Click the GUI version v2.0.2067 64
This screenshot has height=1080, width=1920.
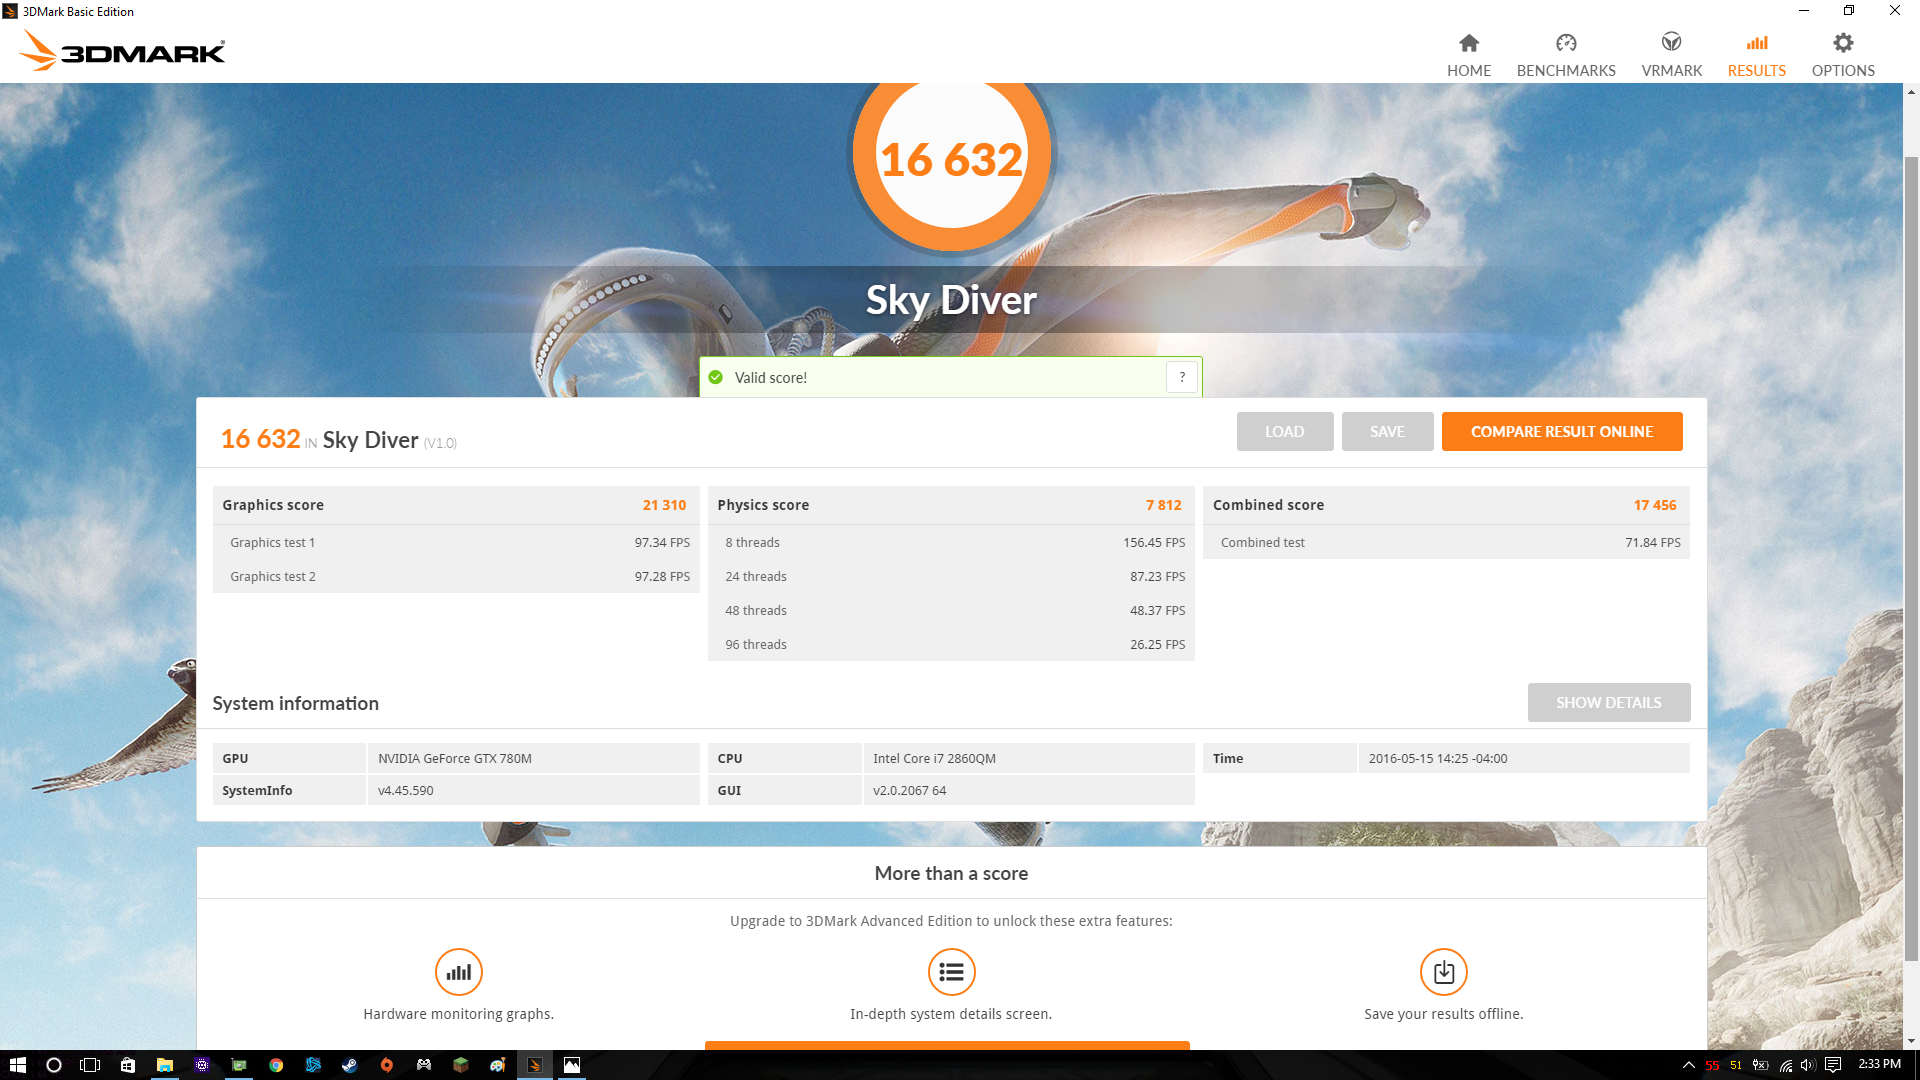coord(909,790)
